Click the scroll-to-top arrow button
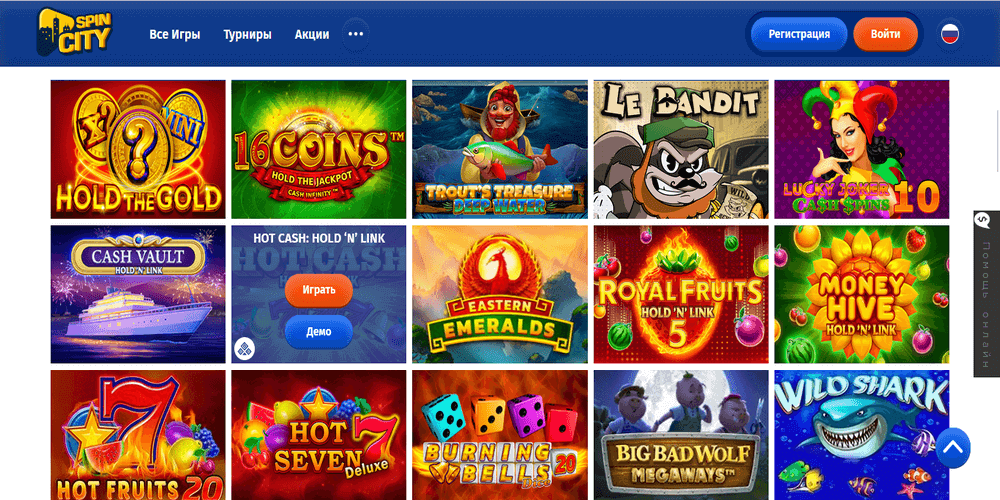The height and width of the screenshot is (500, 1000). 953,448
